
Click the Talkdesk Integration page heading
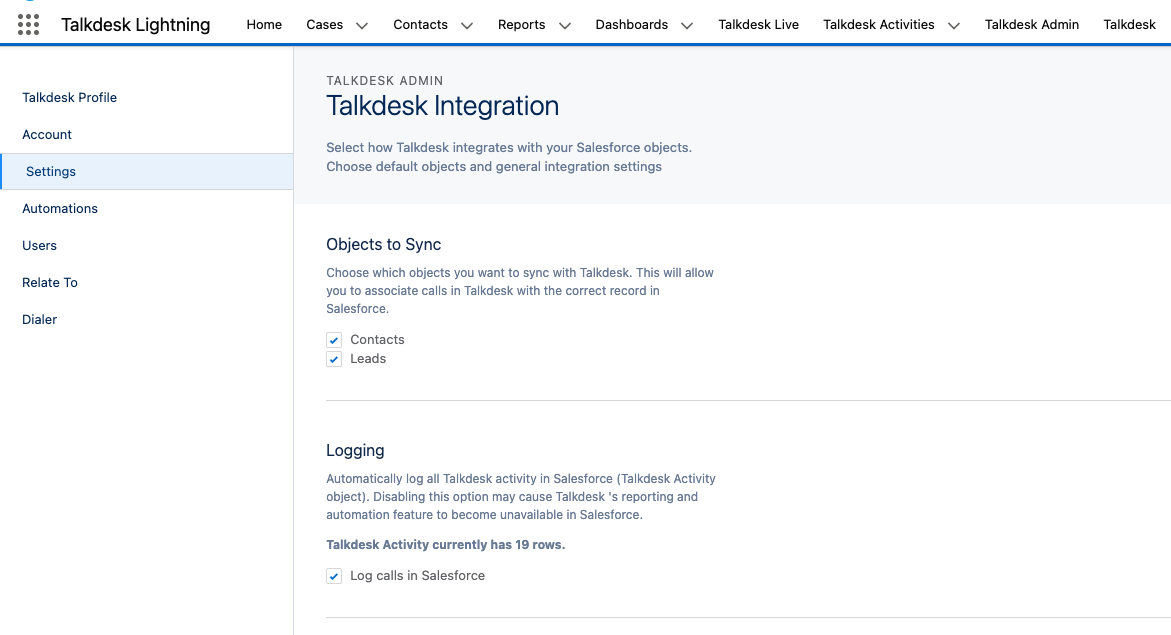pos(442,106)
